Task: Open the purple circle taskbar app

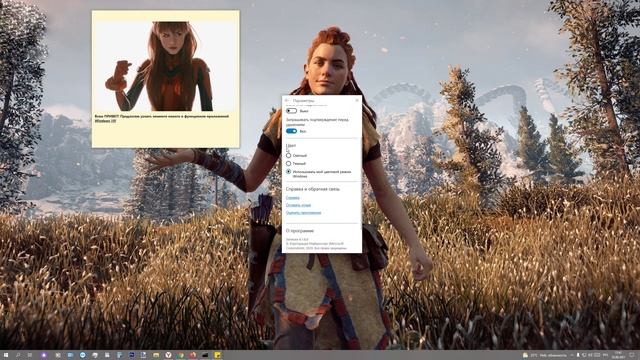Action: (44, 356)
